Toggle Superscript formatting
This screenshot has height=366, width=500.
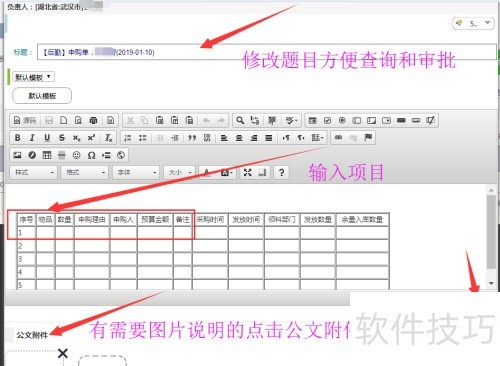91,138
